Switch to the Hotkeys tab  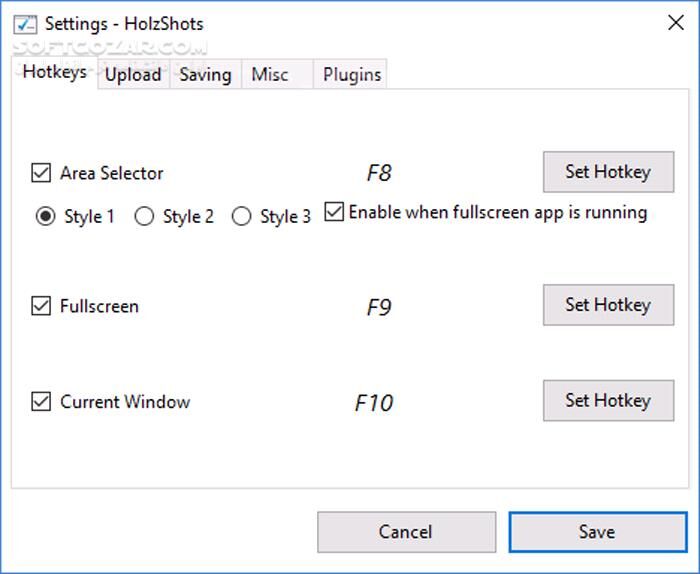[x=54, y=73]
